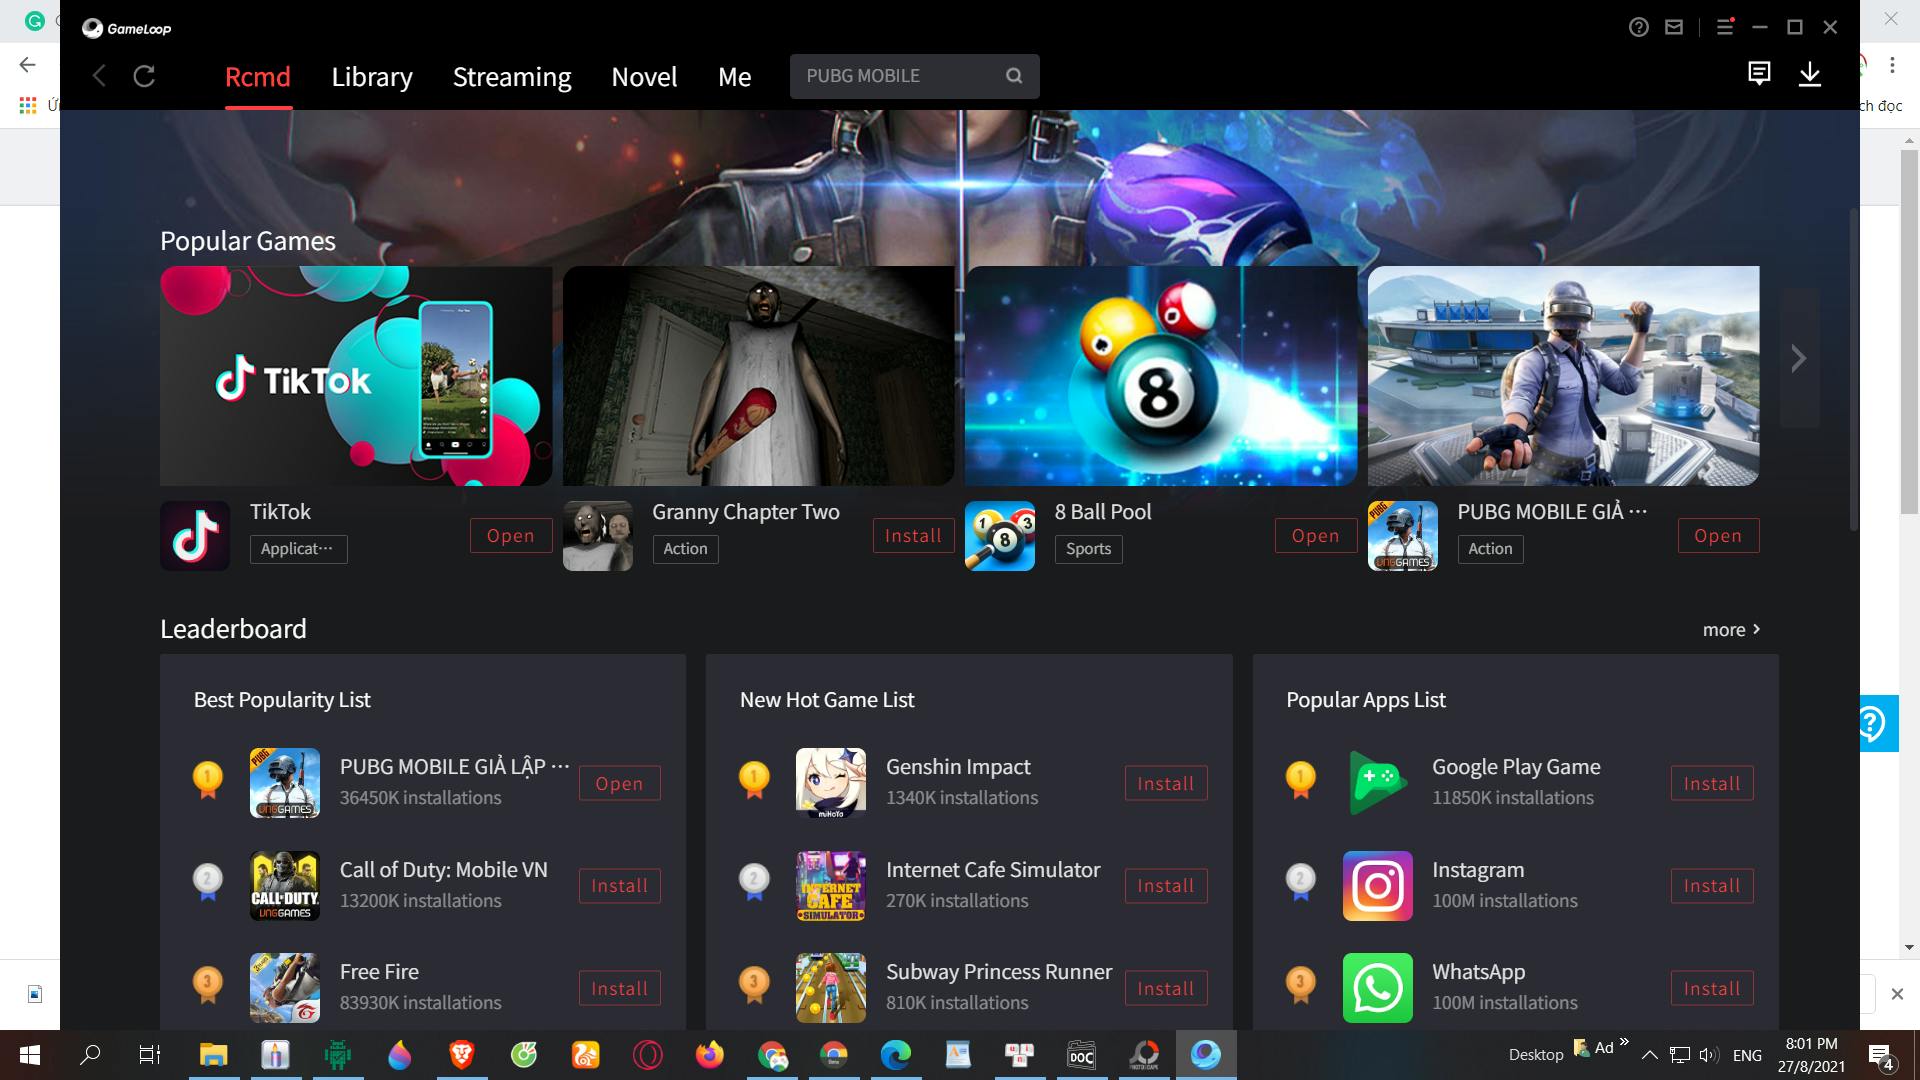Viewport: 1920px width, 1080px height.
Task: Click the Genshin Impact icon
Action: pyautogui.click(x=831, y=783)
